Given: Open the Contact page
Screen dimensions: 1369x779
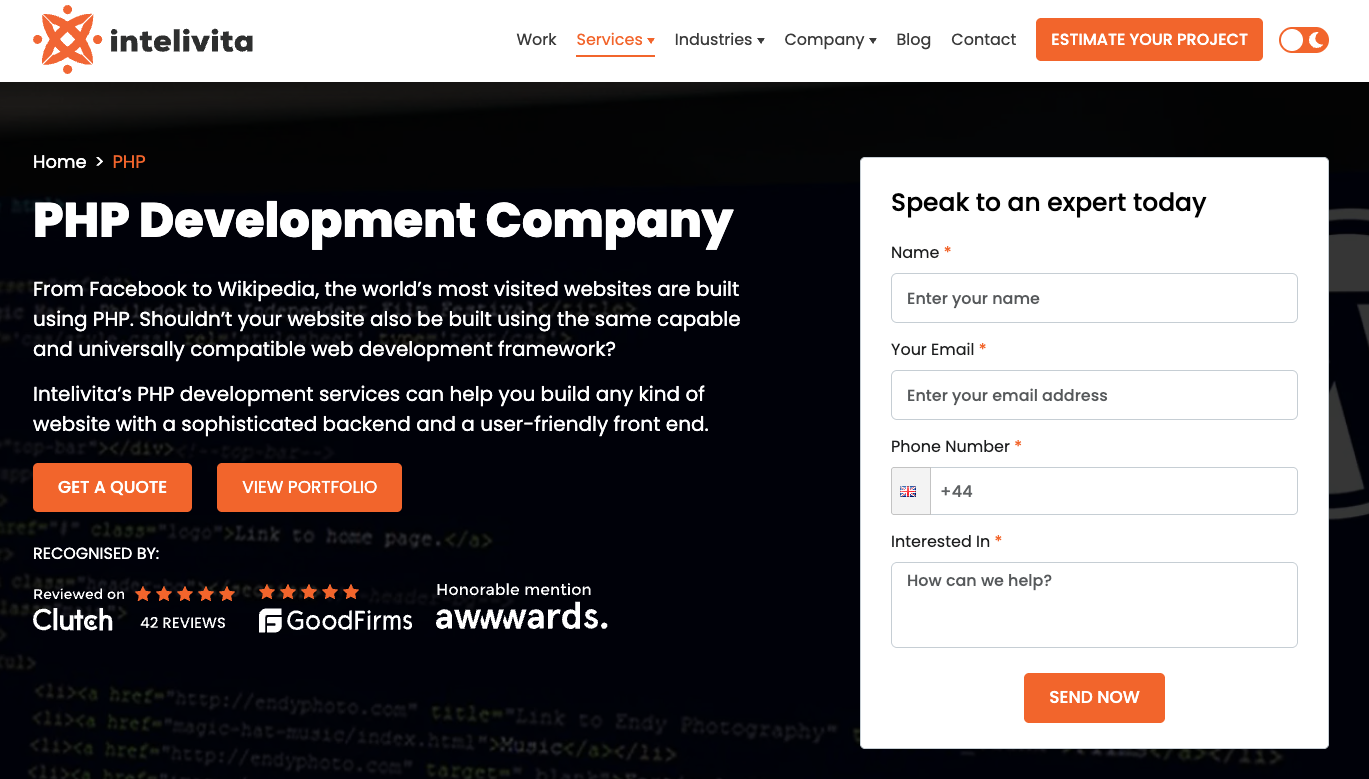Looking at the screenshot, I should point(983,40).
